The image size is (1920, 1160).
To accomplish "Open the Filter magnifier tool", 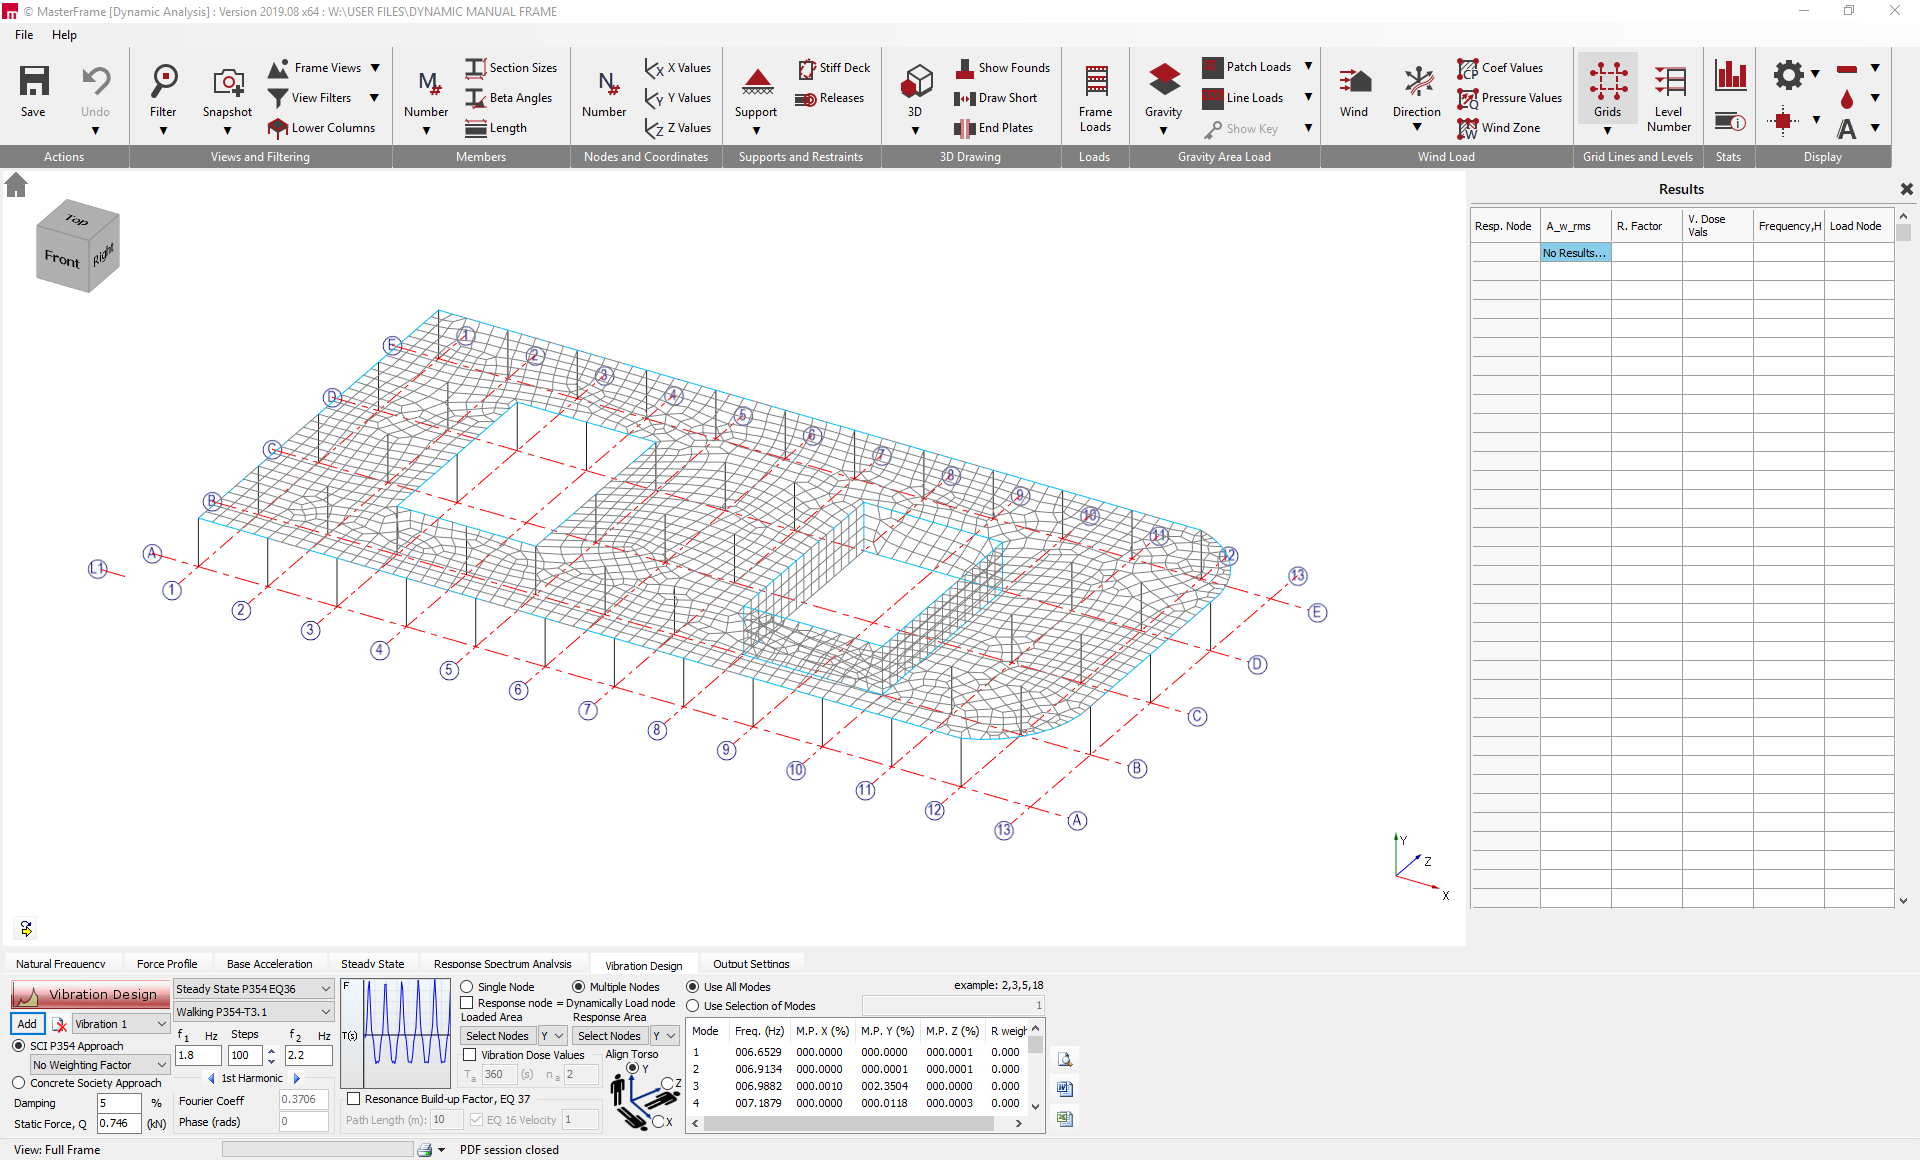I will (x=163, y=81).
